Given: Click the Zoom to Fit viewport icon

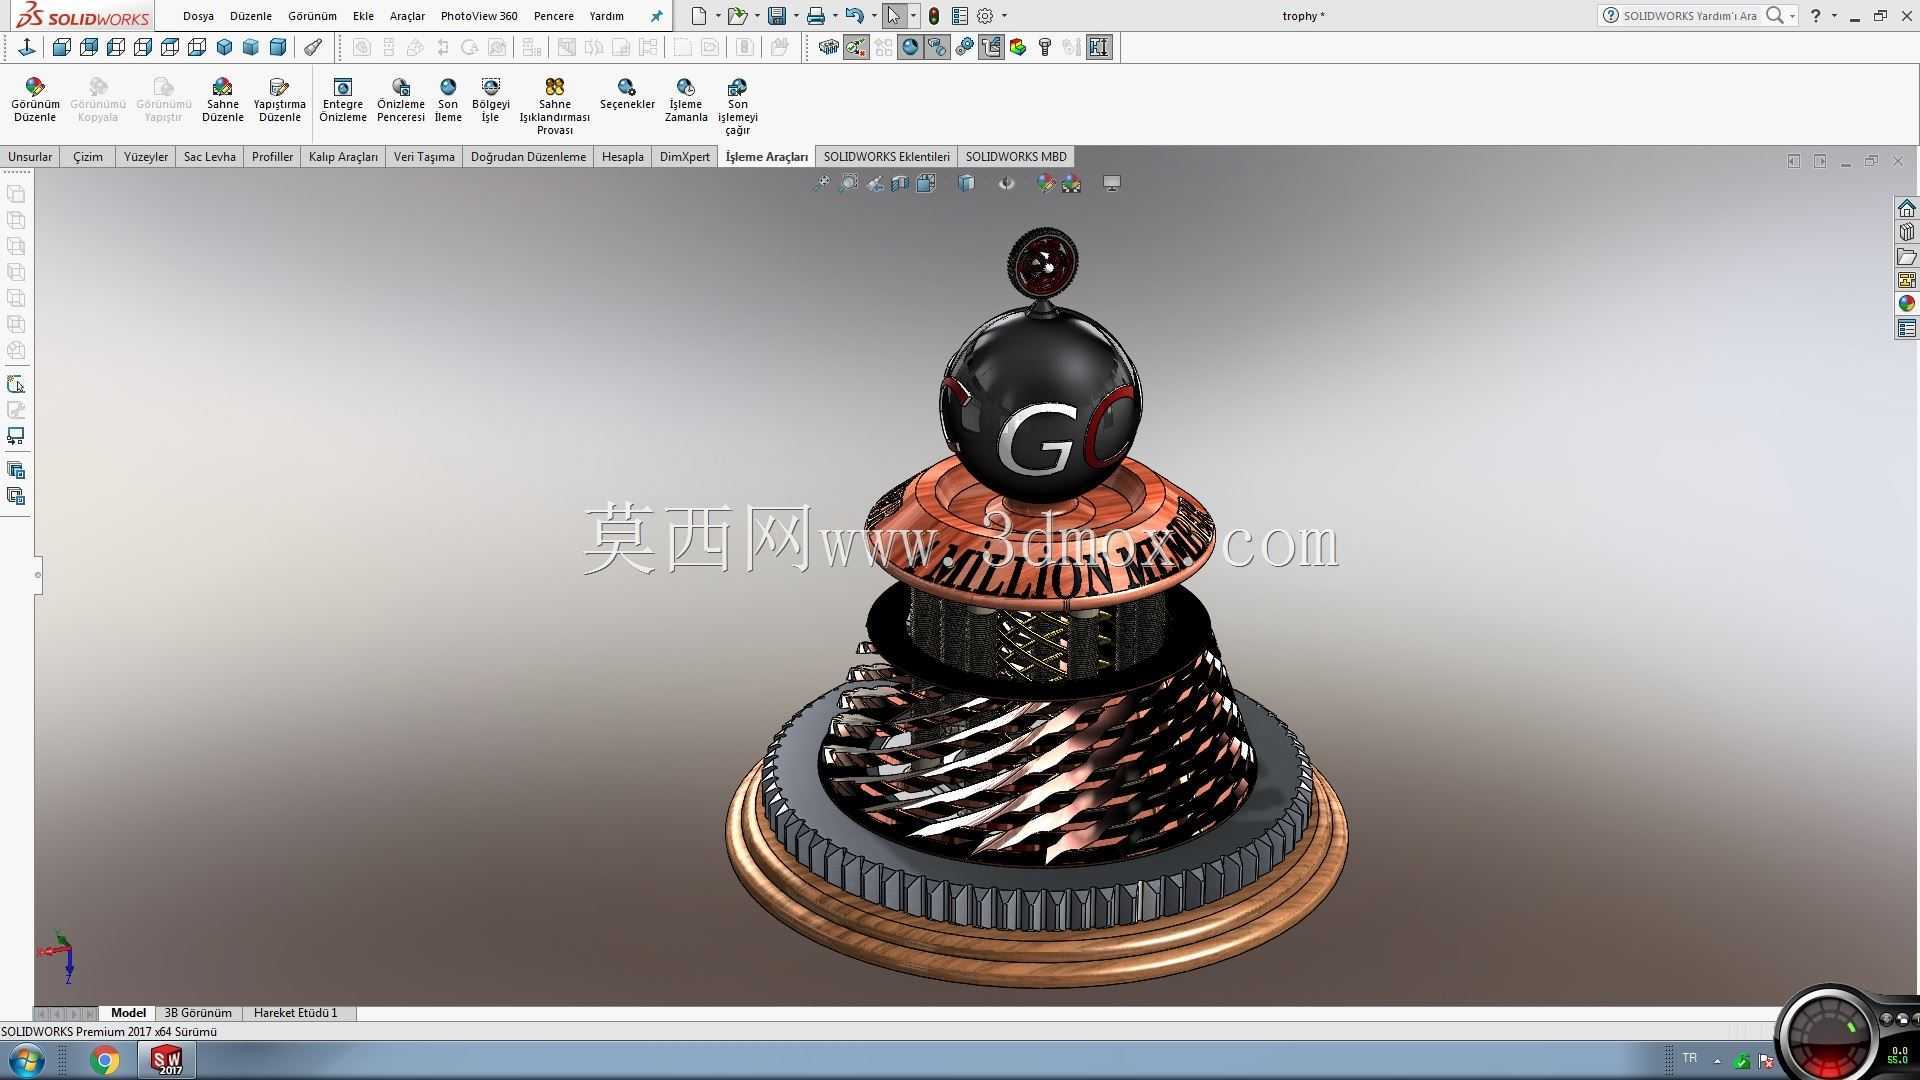Looking at the screenshot, I should [820, 183].
